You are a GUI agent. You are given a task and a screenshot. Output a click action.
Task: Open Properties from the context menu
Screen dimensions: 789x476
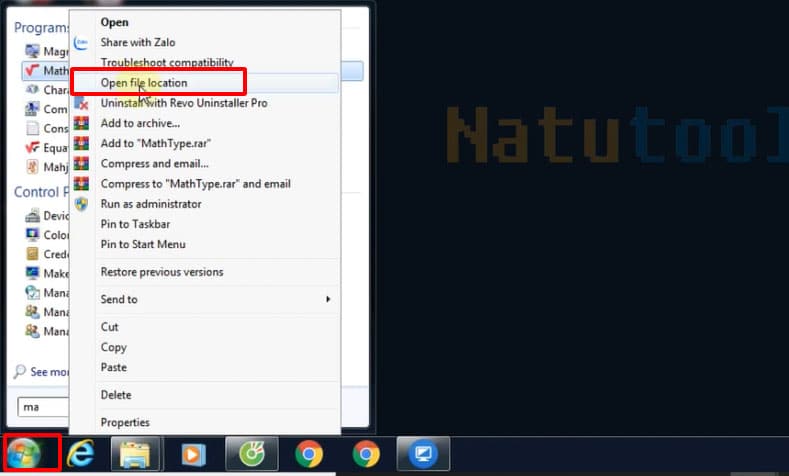point(125,423)
